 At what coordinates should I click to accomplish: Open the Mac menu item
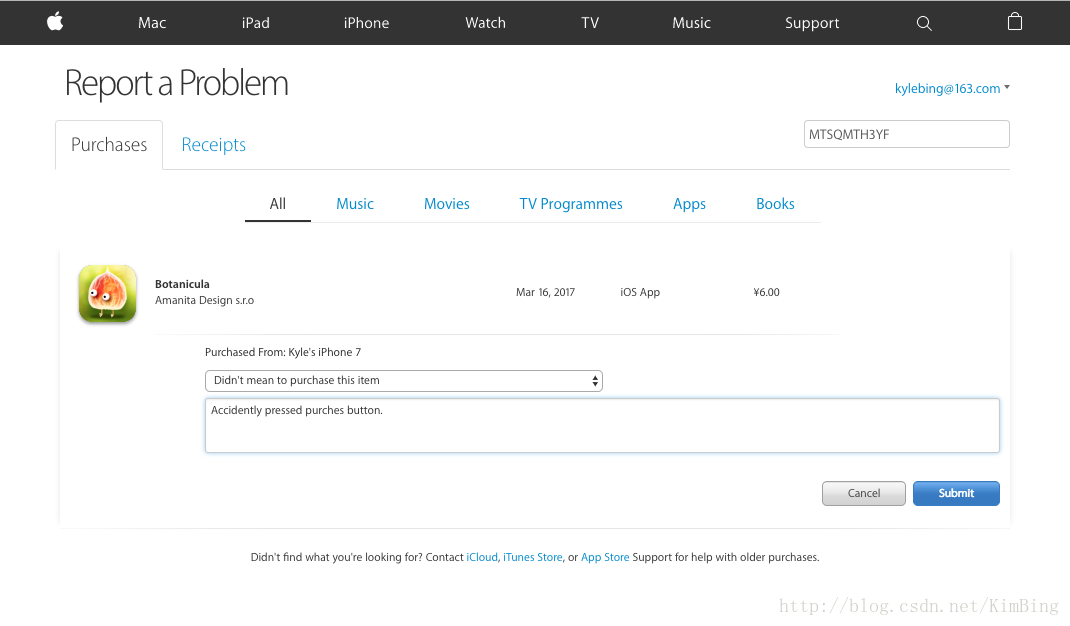tap(152, 23)
